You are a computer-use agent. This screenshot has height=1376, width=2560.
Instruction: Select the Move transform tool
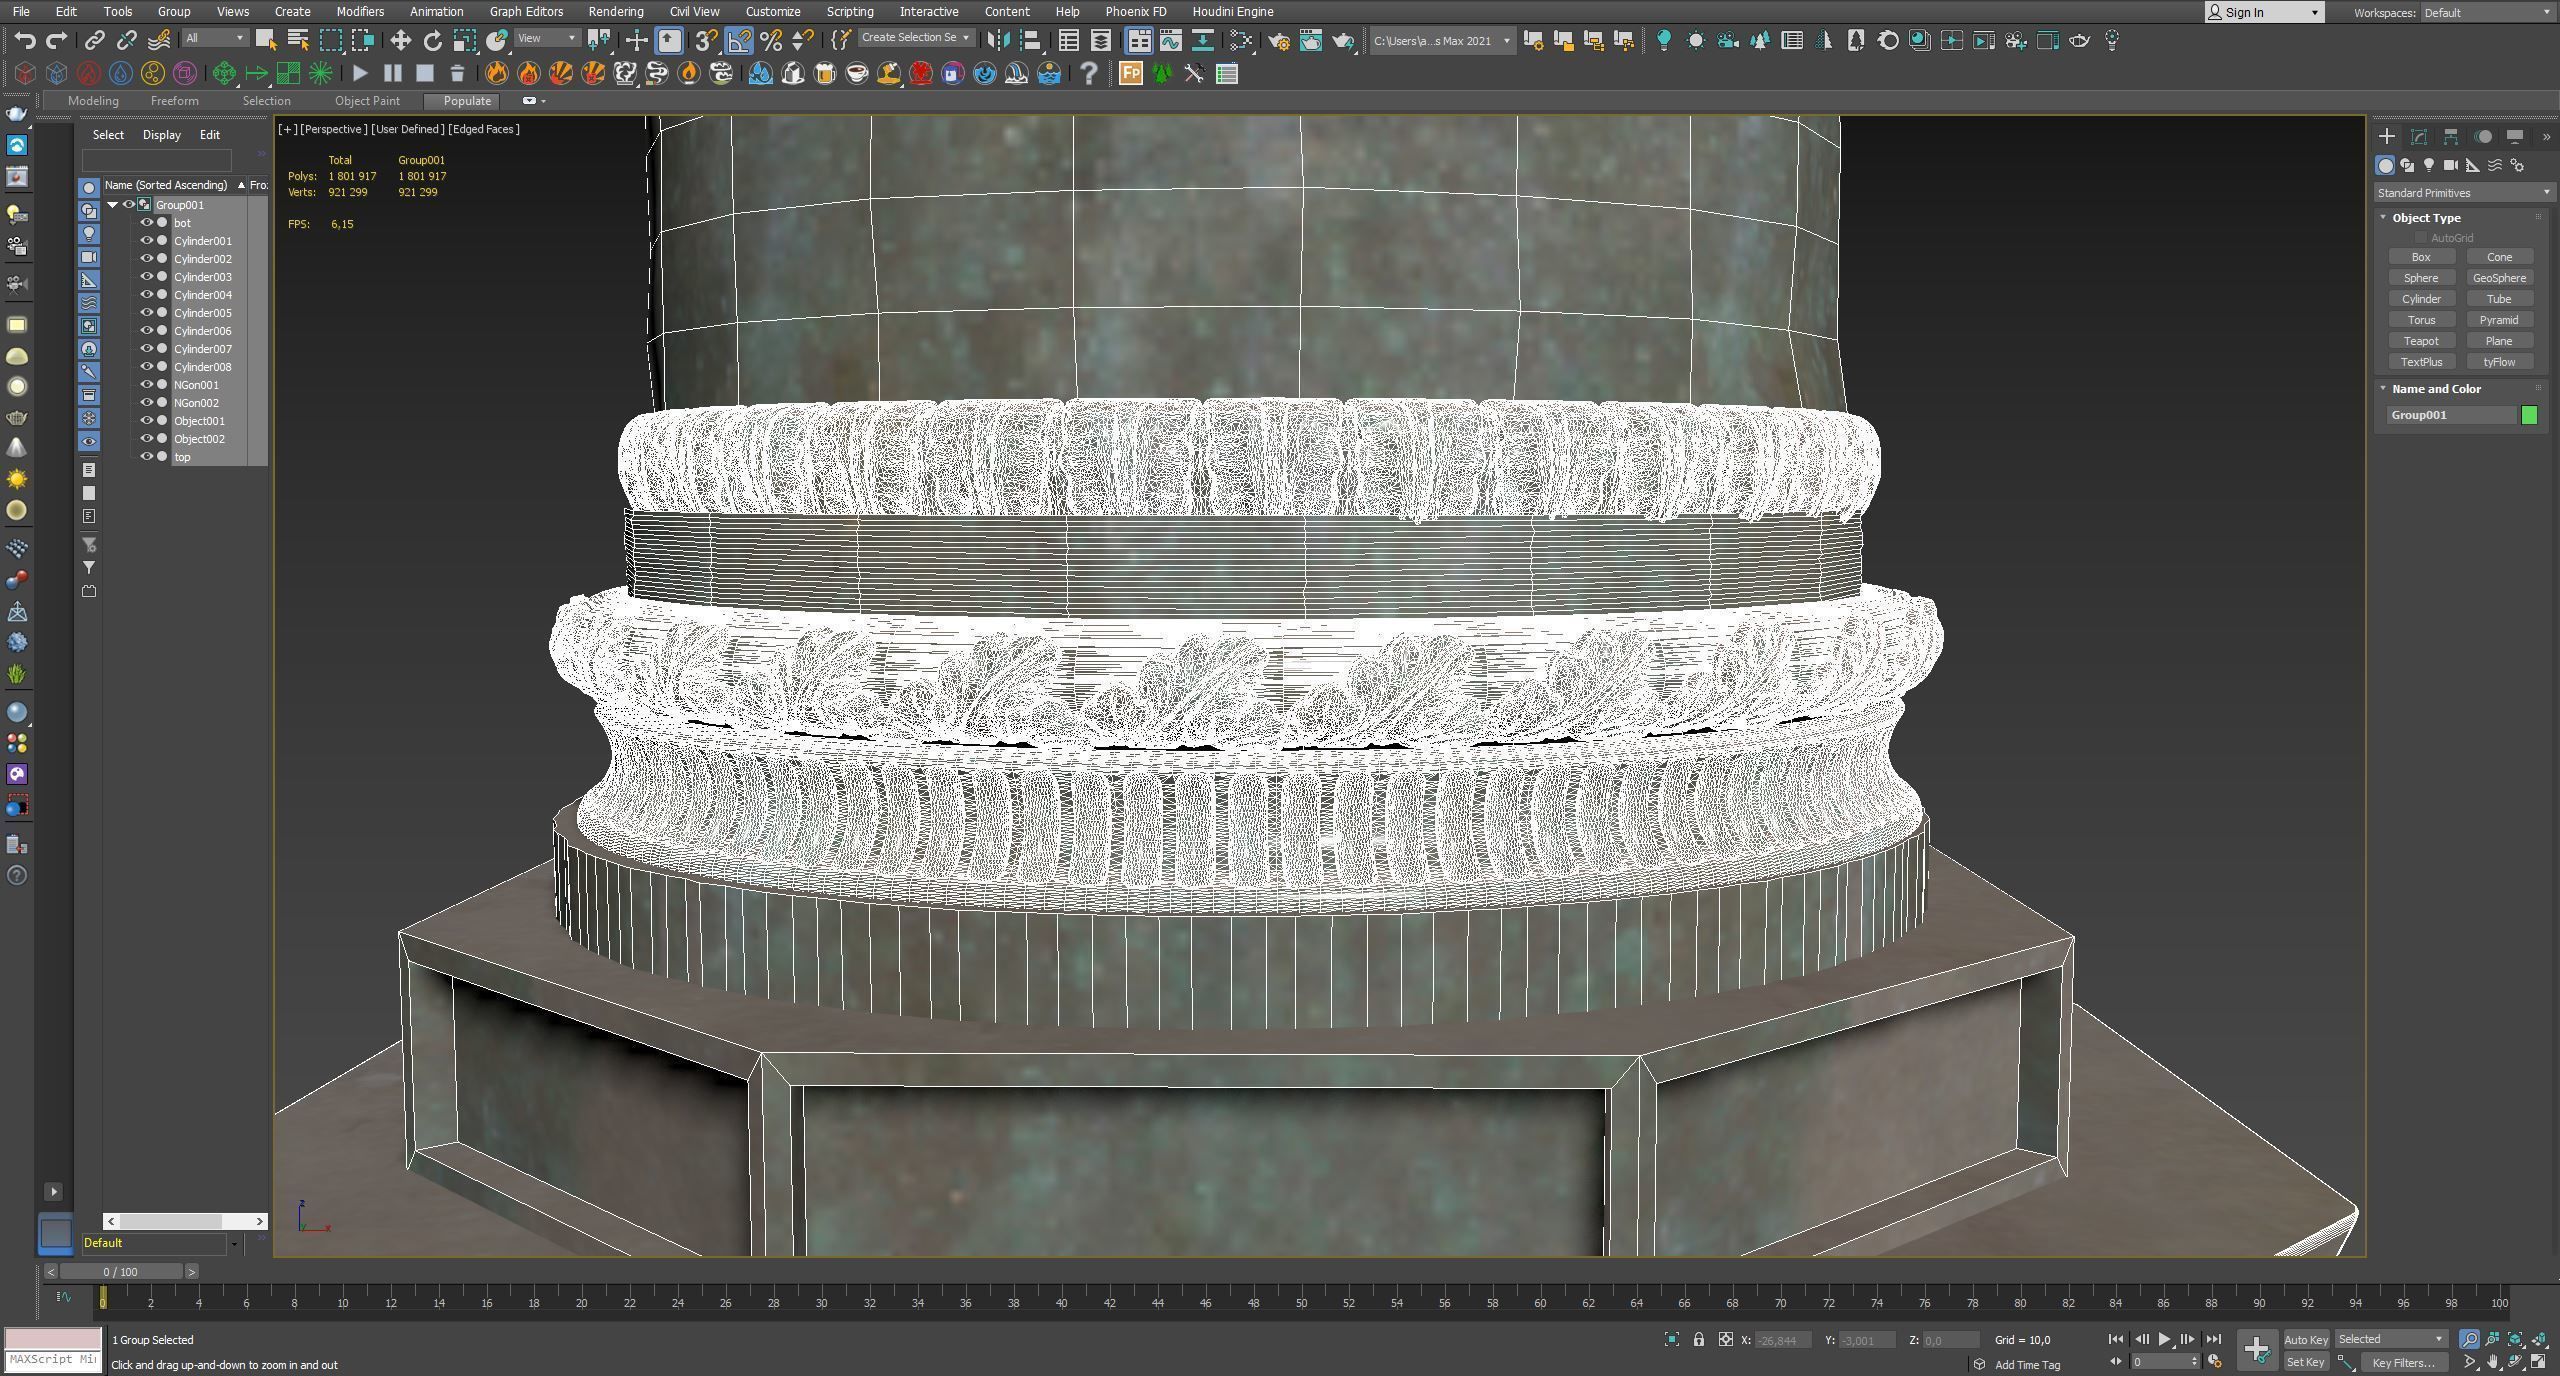[x=400, y=40]
